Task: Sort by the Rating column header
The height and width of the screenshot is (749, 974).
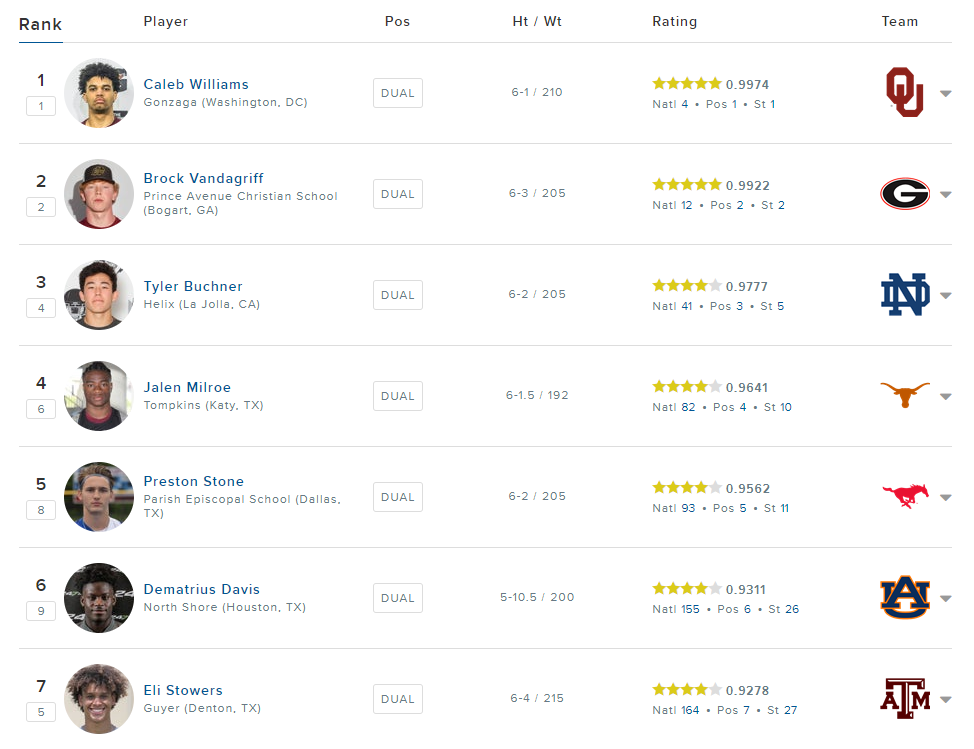Action: pos(674,22)
